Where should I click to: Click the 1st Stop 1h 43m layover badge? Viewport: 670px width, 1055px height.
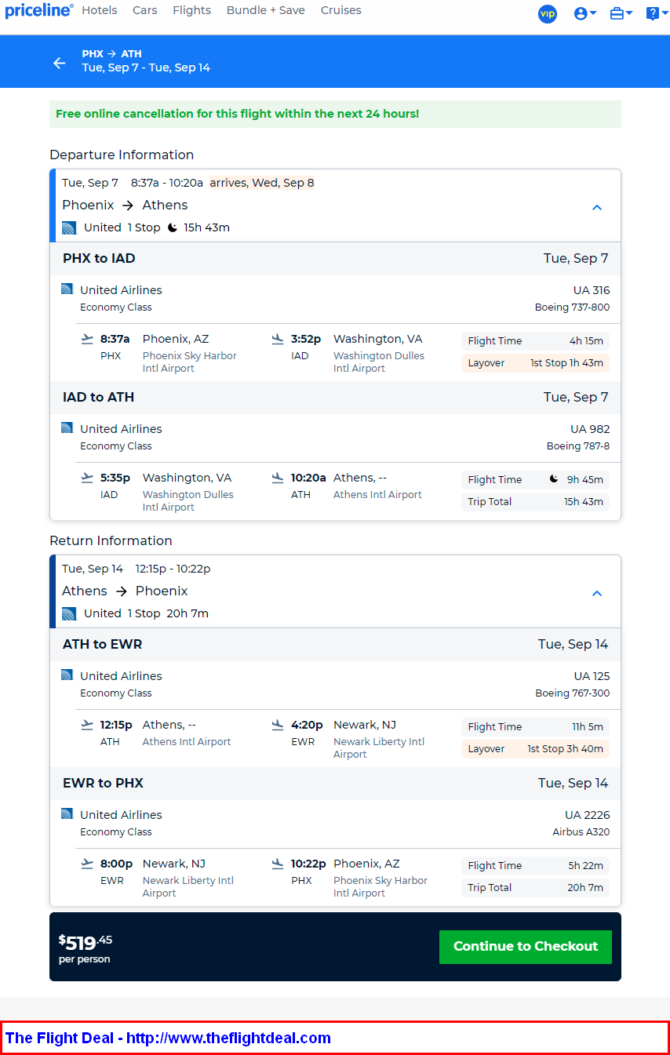click(535, 363)
